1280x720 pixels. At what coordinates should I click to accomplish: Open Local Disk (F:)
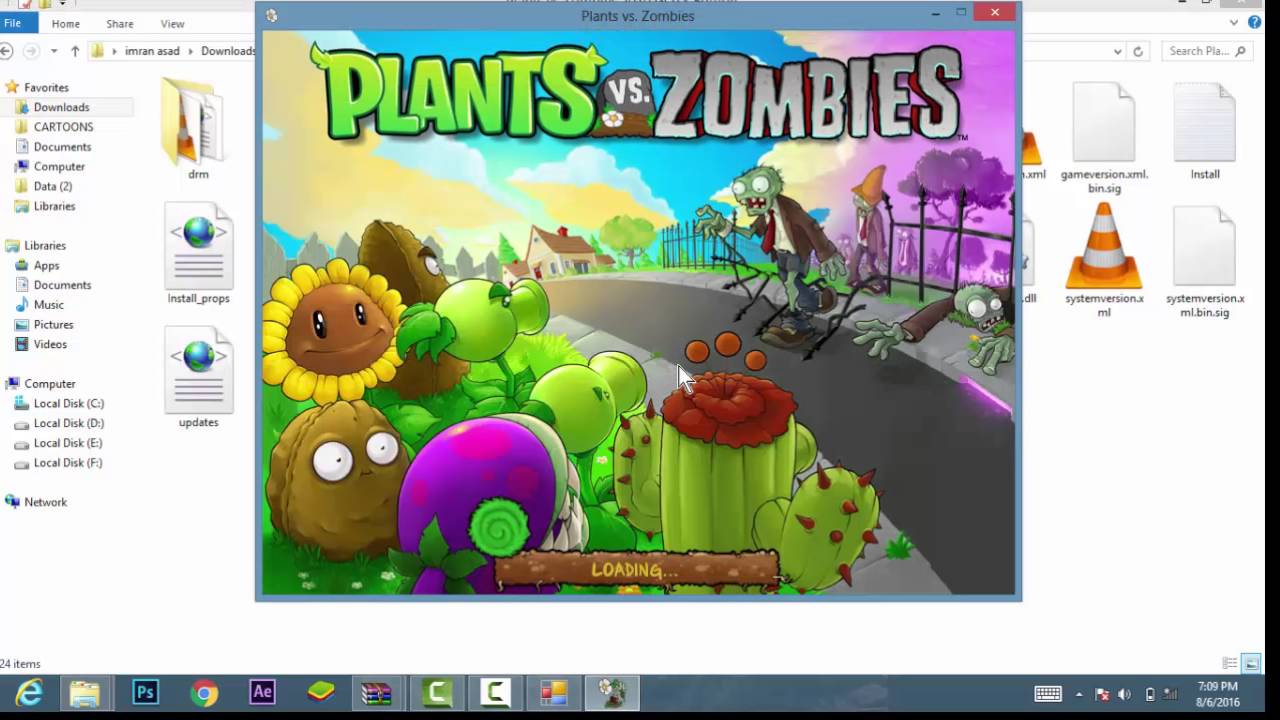(68, 463)
